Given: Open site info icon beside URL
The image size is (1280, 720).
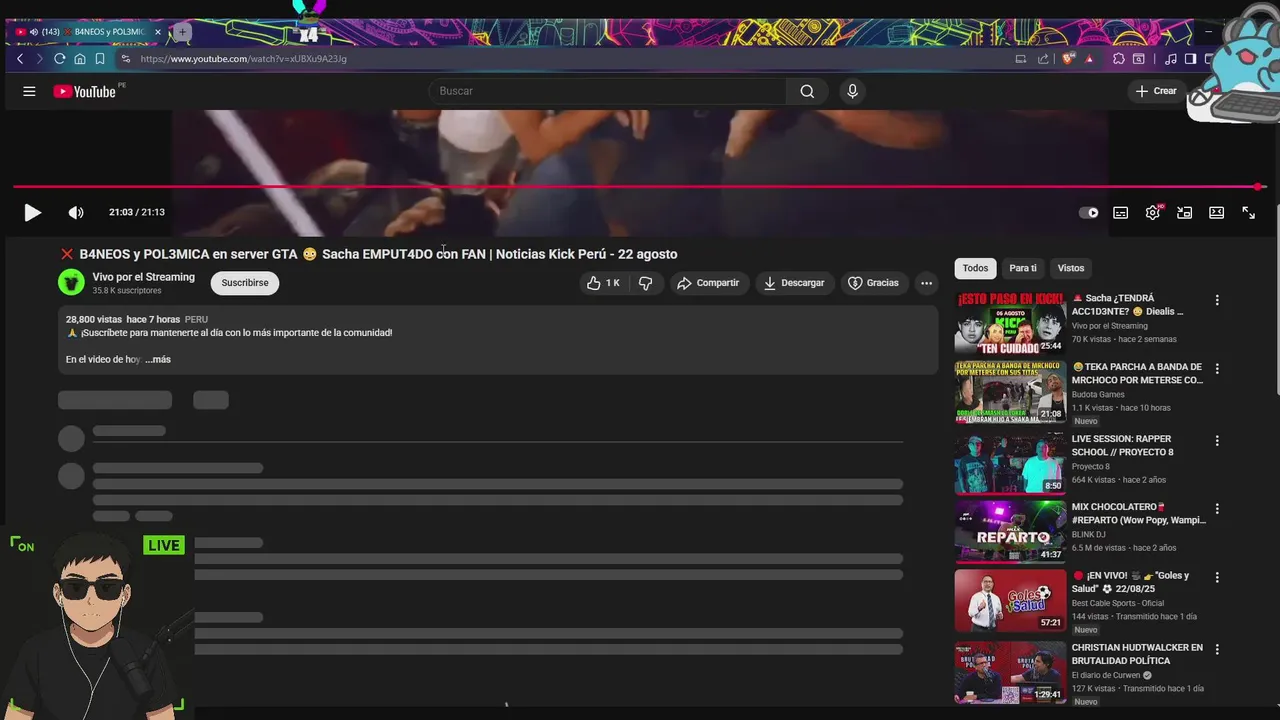Looking at the screenshot, I should 126,59.
